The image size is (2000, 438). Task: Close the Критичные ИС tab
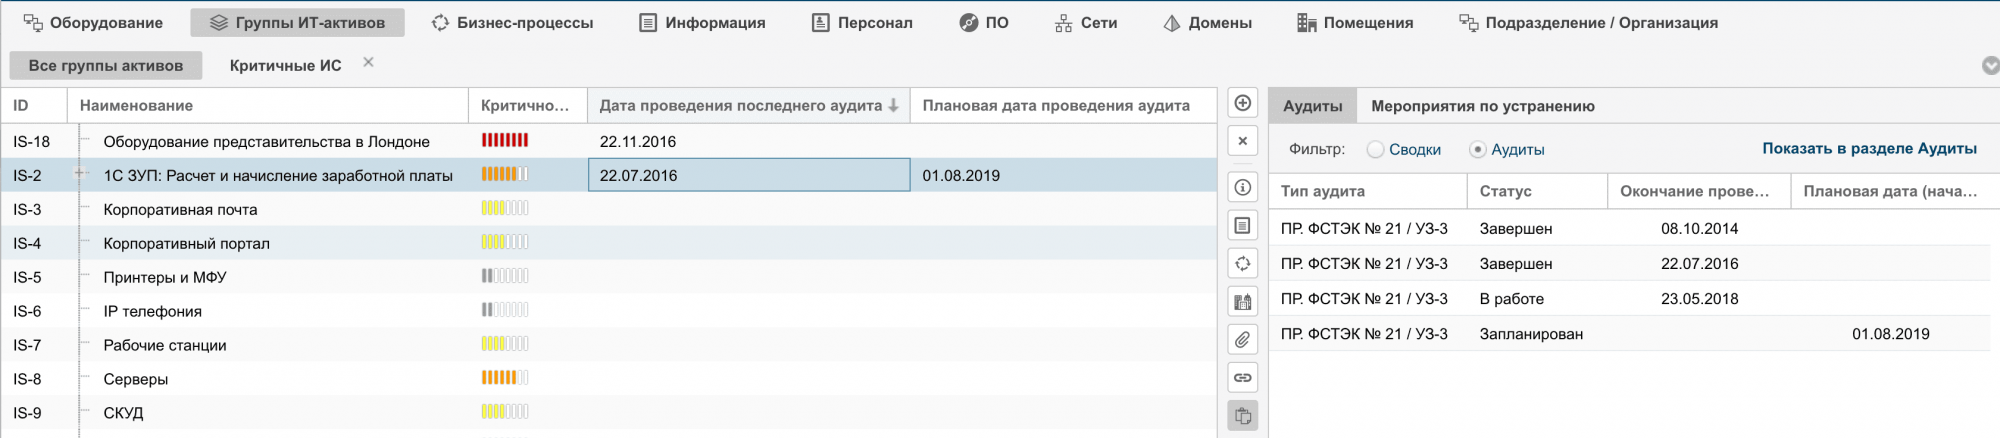[x=368, y=62]
